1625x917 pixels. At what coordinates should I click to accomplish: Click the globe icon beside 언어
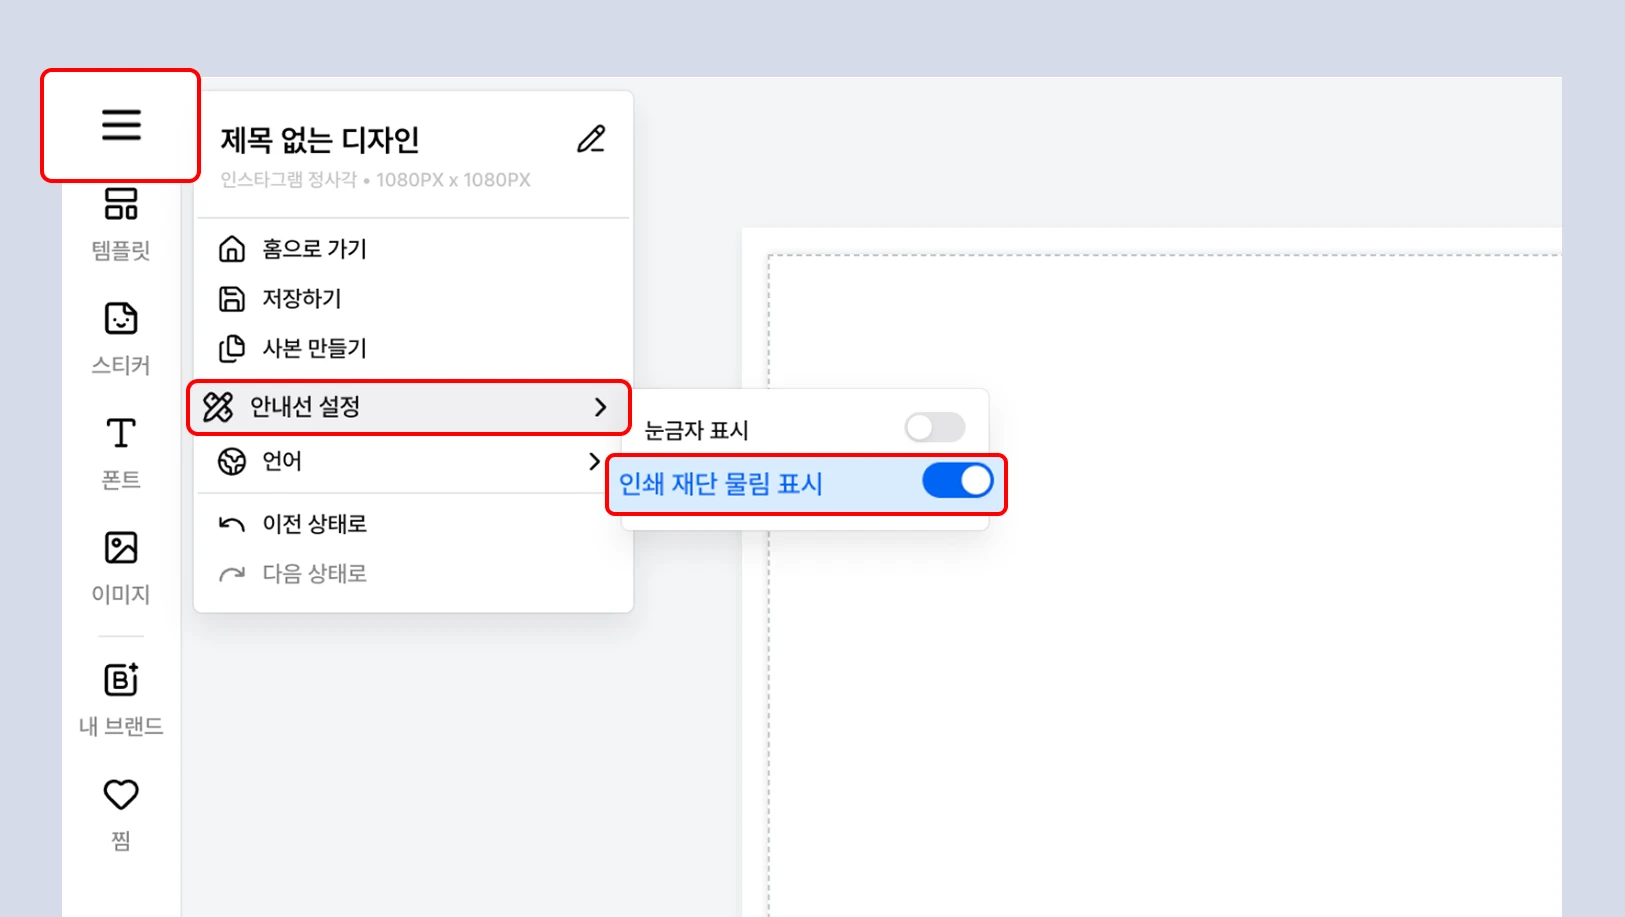232,461
